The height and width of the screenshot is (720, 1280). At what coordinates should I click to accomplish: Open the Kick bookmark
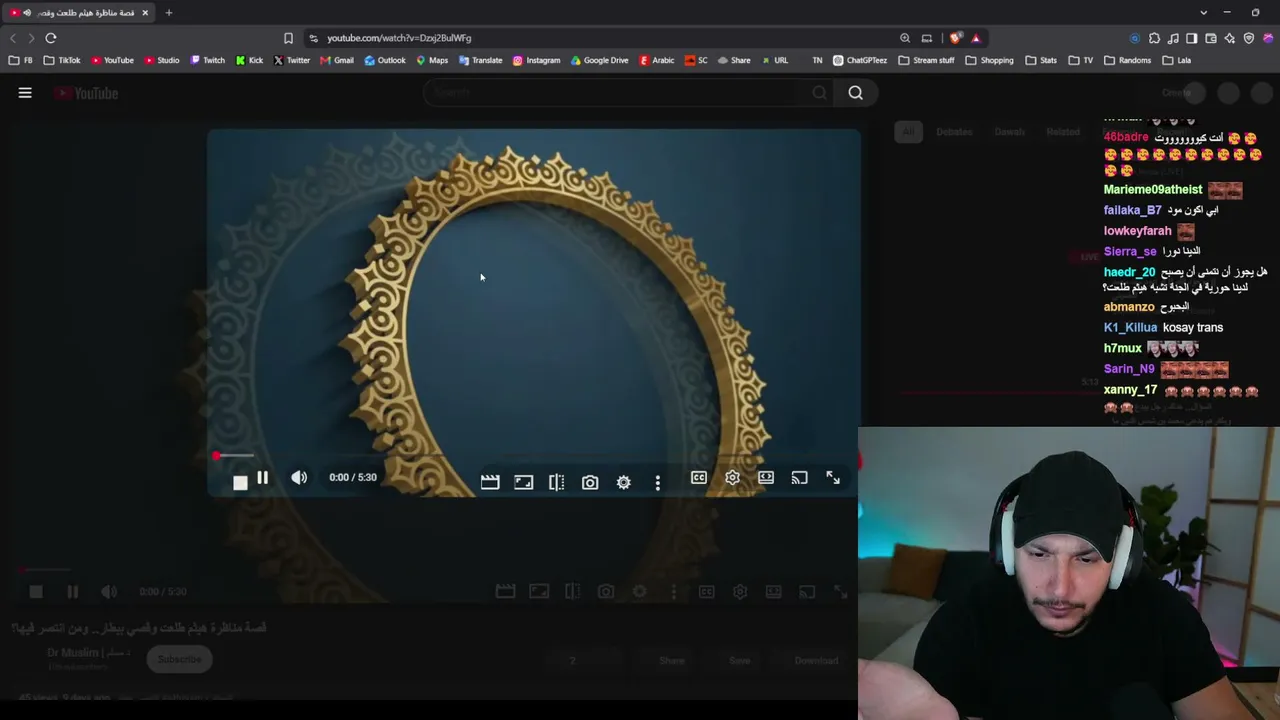pos(249,60)
